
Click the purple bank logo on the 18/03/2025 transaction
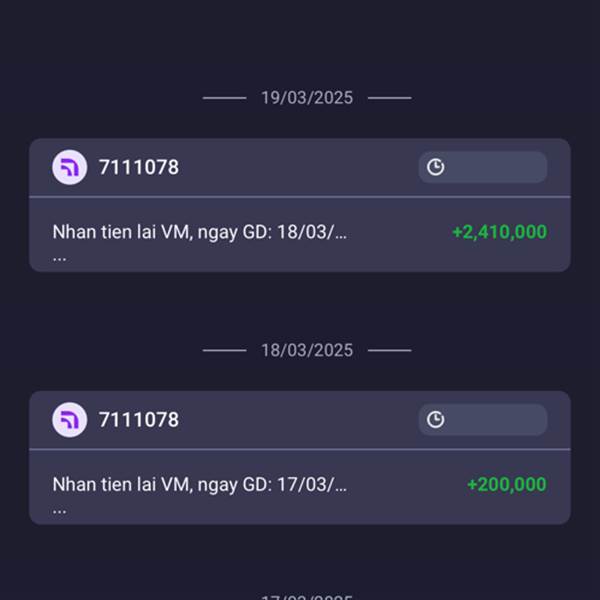click(69, 420)
